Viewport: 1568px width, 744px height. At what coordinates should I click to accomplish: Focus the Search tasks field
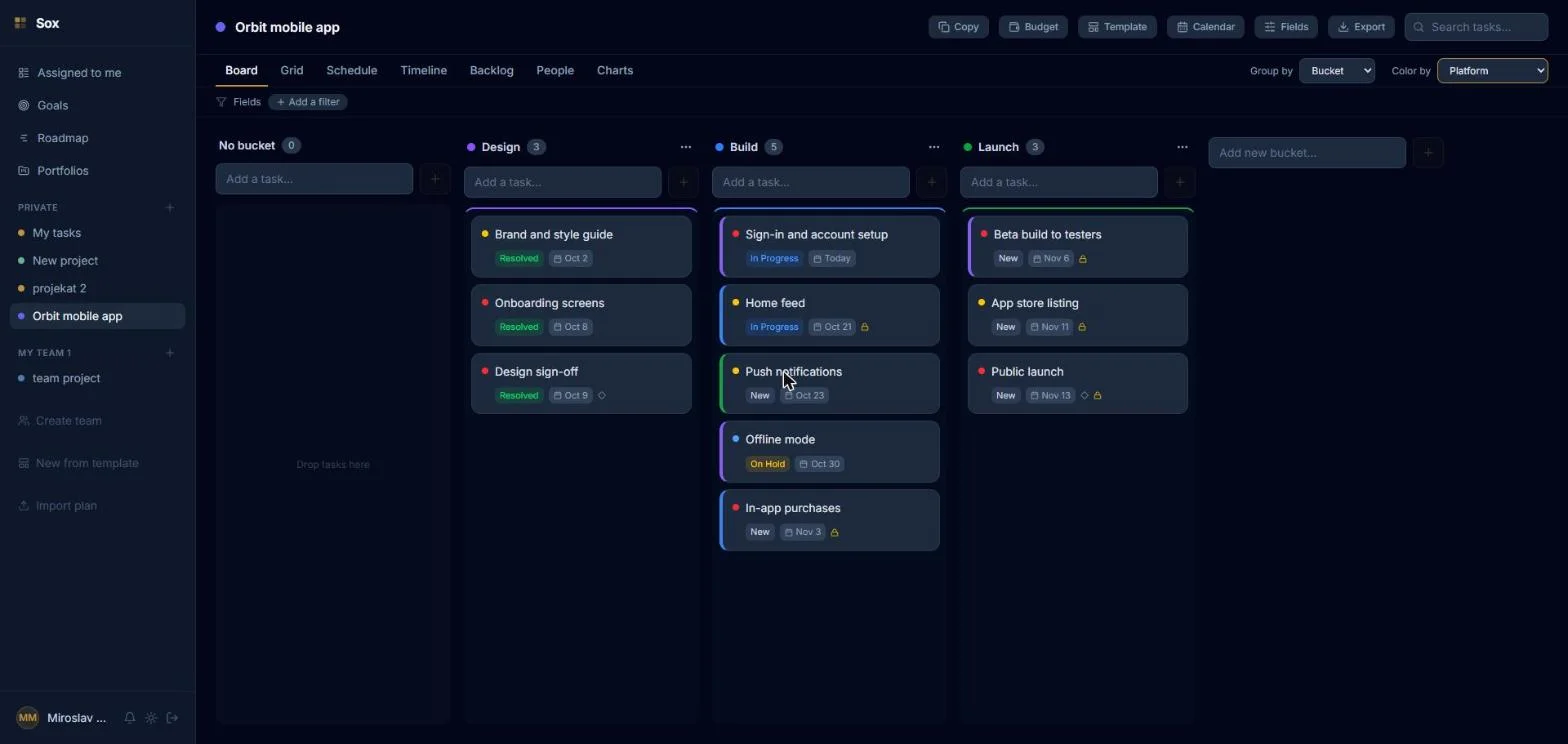[x=1476, y=27]
